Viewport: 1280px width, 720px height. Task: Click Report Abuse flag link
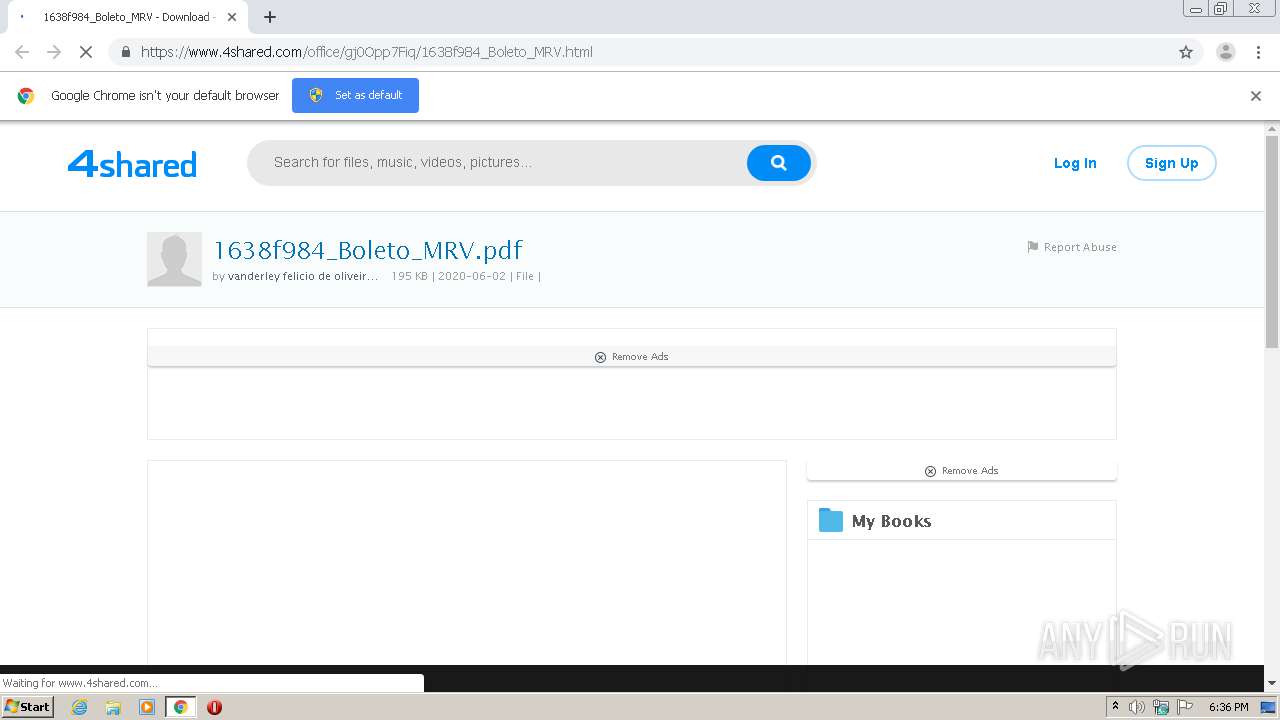coord(1072,247)
